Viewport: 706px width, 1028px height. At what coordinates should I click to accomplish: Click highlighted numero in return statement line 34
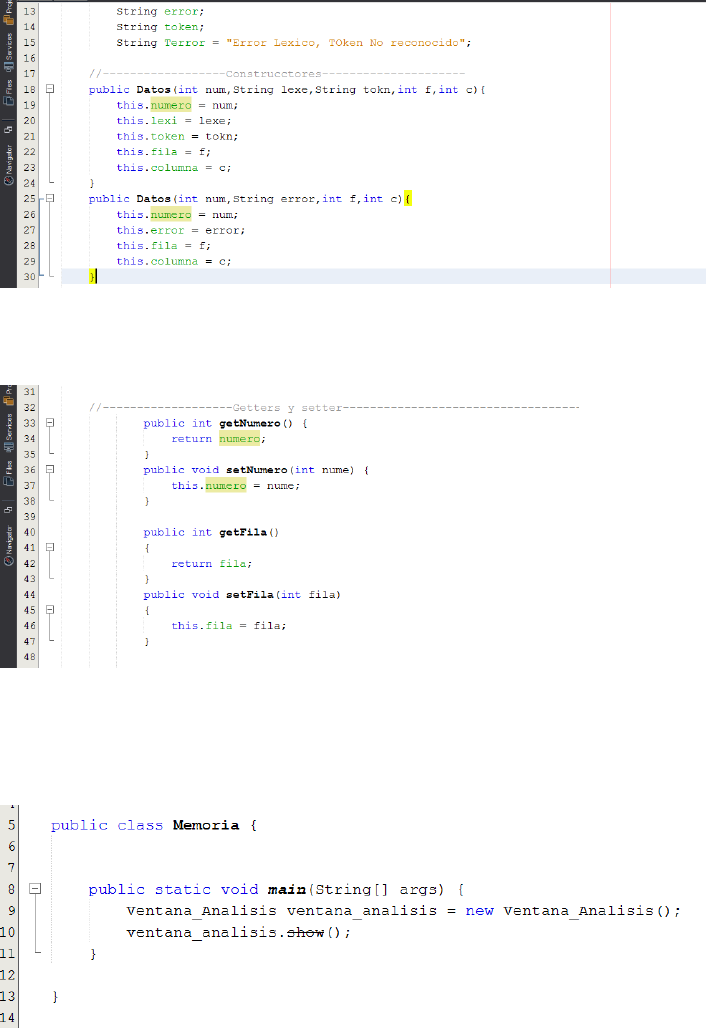pyautogui.click(x=239, y=439)
